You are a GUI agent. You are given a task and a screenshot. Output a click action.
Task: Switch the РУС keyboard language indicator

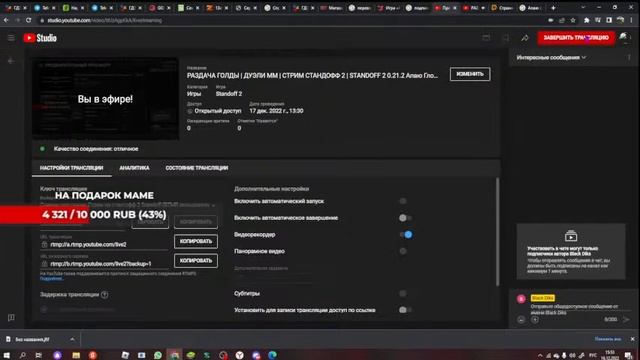coord(593,356)
